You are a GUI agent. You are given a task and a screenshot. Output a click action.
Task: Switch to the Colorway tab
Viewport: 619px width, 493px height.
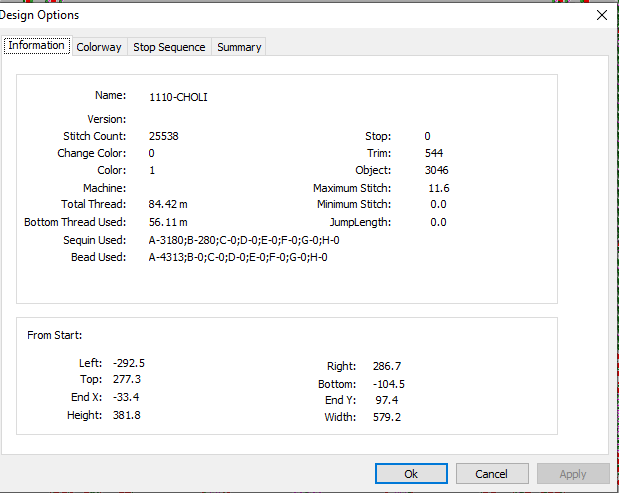click(99, 47)
